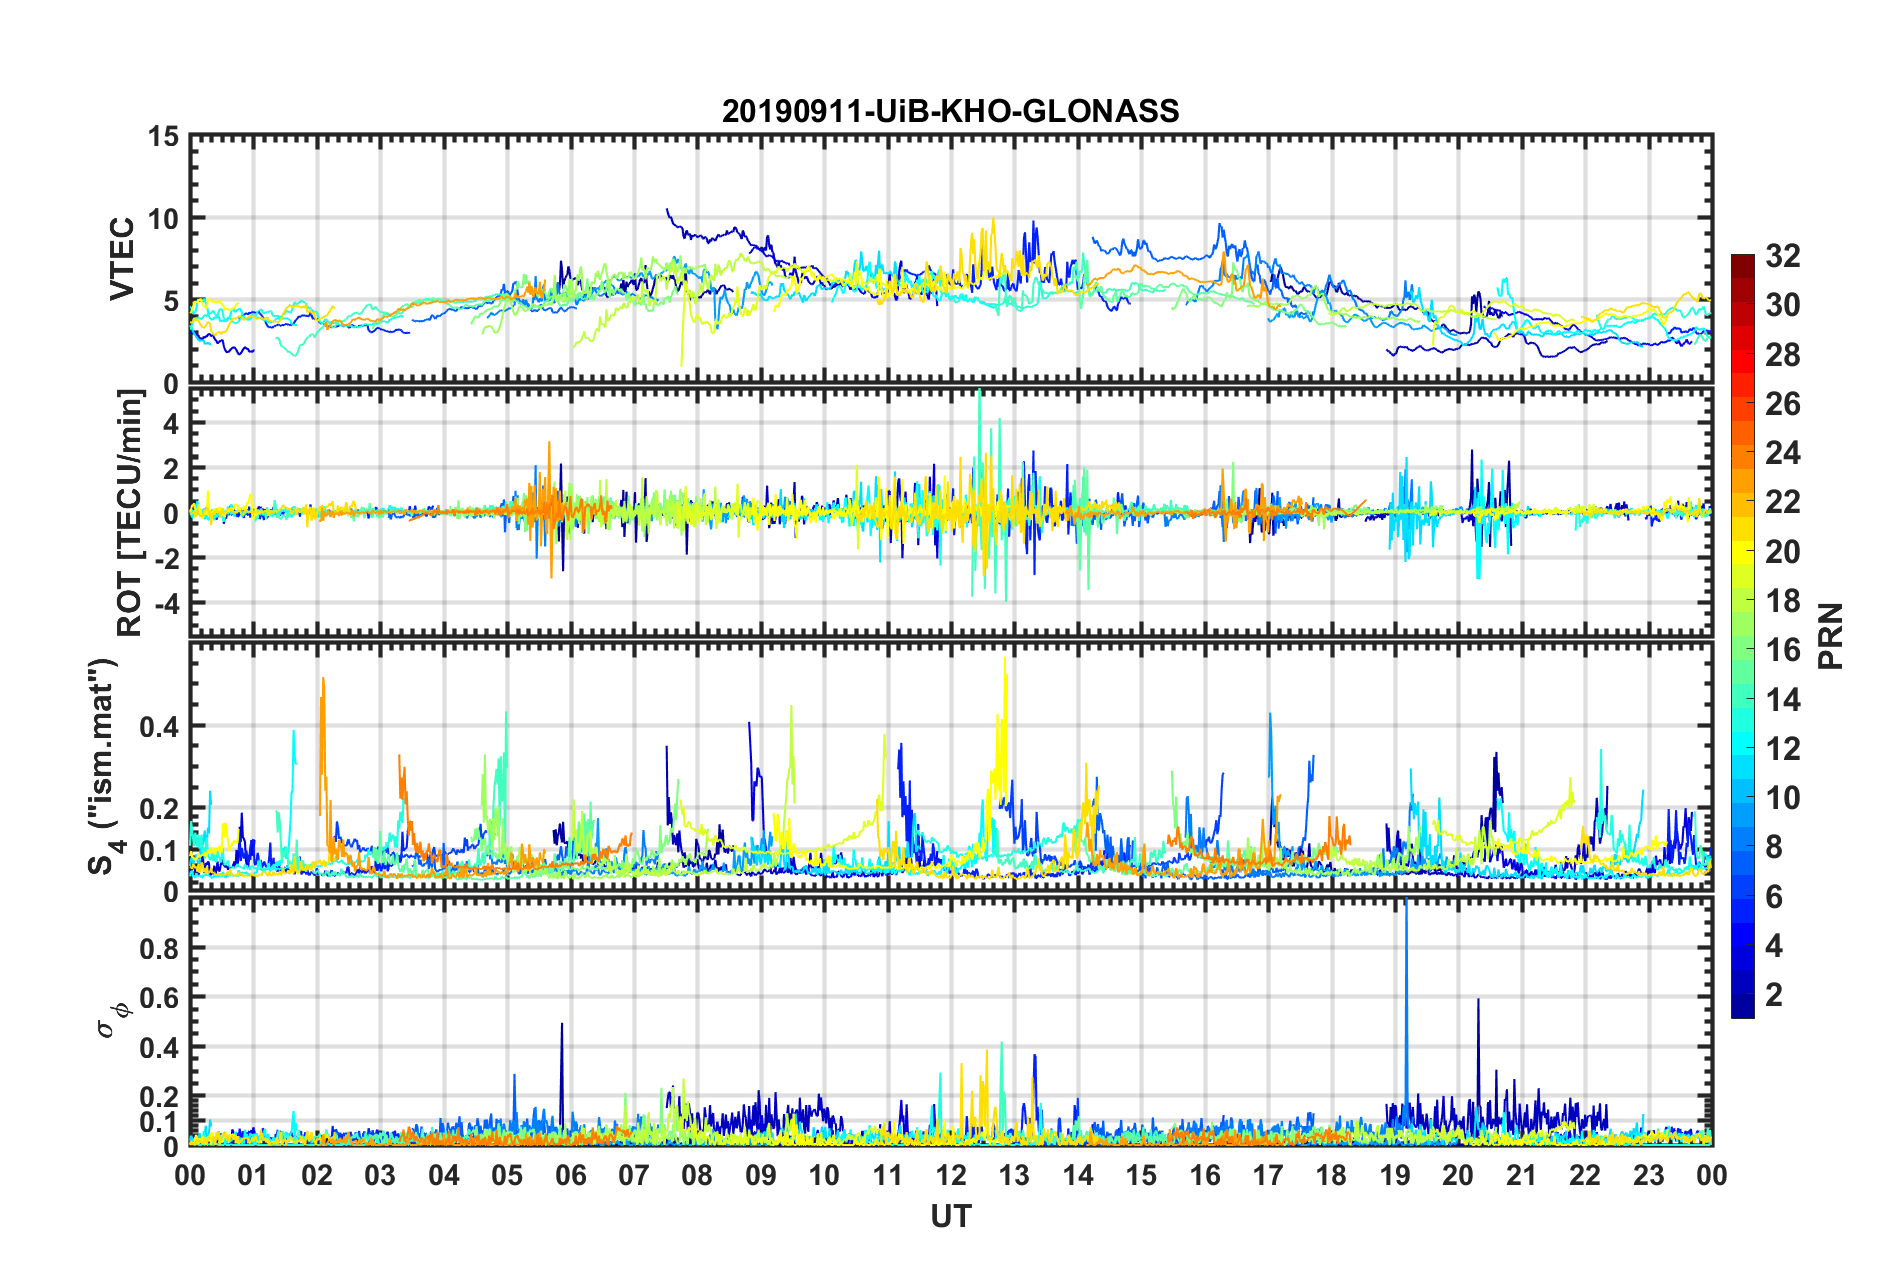Click the ROT axis tick 4
The height and width of the screenshot is (1272, 1902).
[171, 424]
